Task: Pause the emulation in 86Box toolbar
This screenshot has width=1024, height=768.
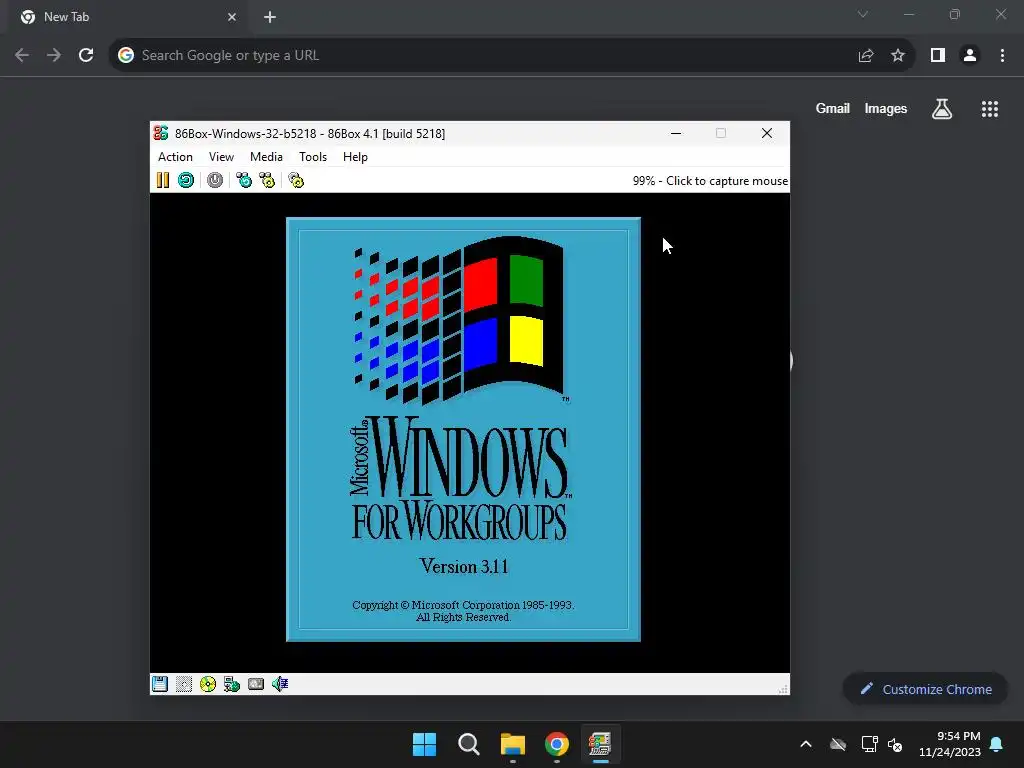Action: (x=163, y=180)
